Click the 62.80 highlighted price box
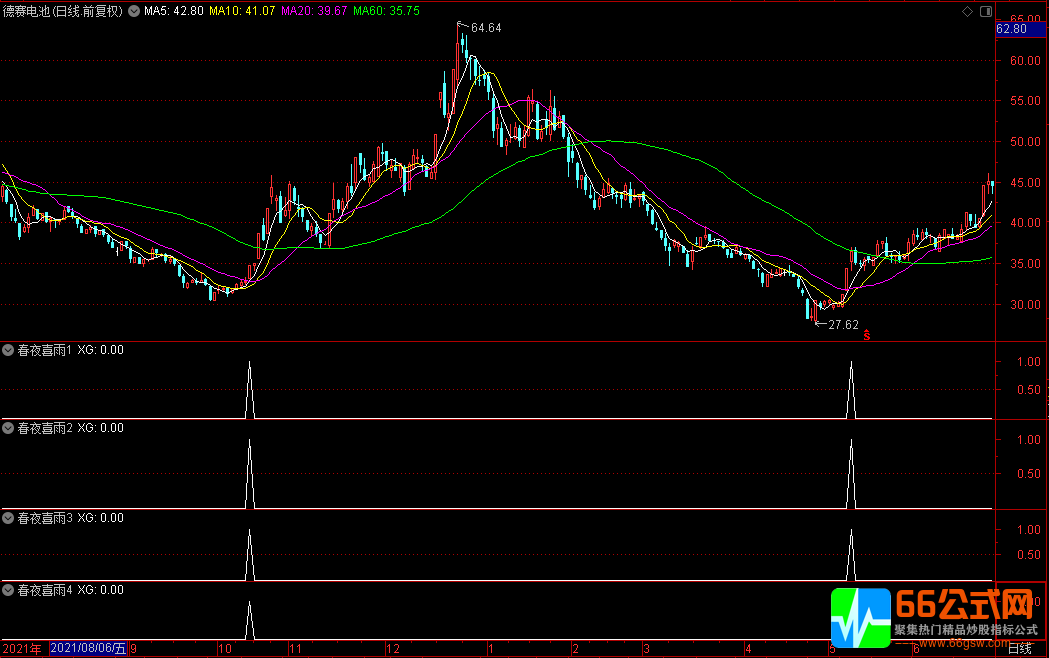 (x=1020, y=29)
